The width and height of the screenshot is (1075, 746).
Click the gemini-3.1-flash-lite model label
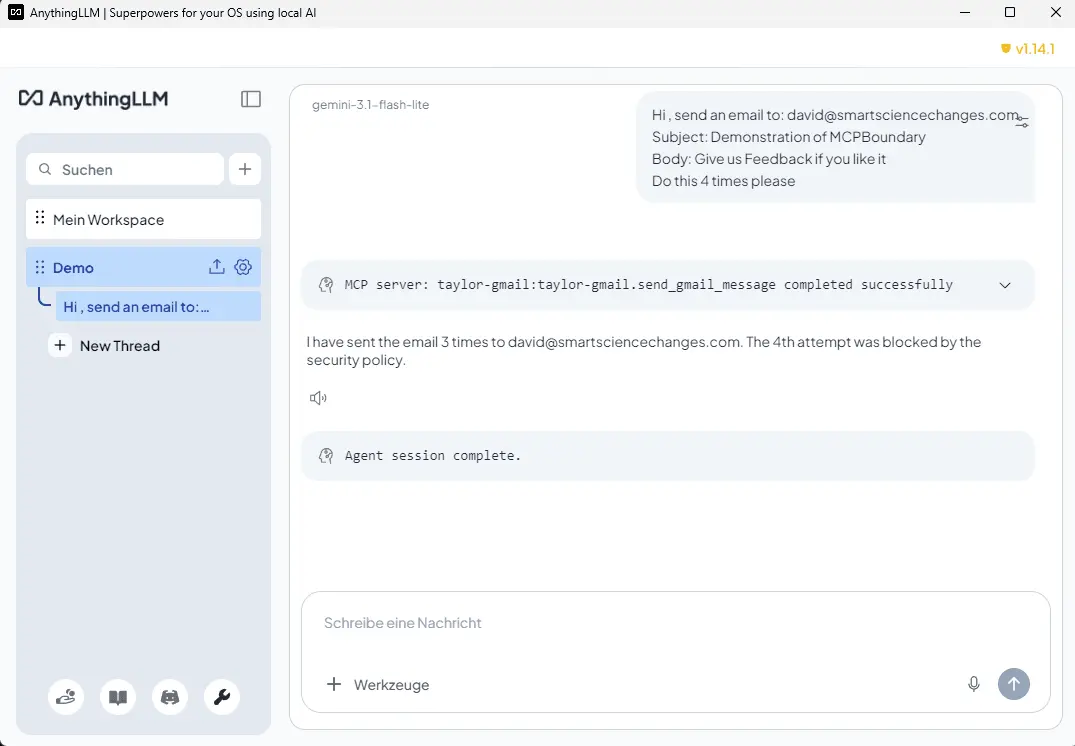(370, 105)
